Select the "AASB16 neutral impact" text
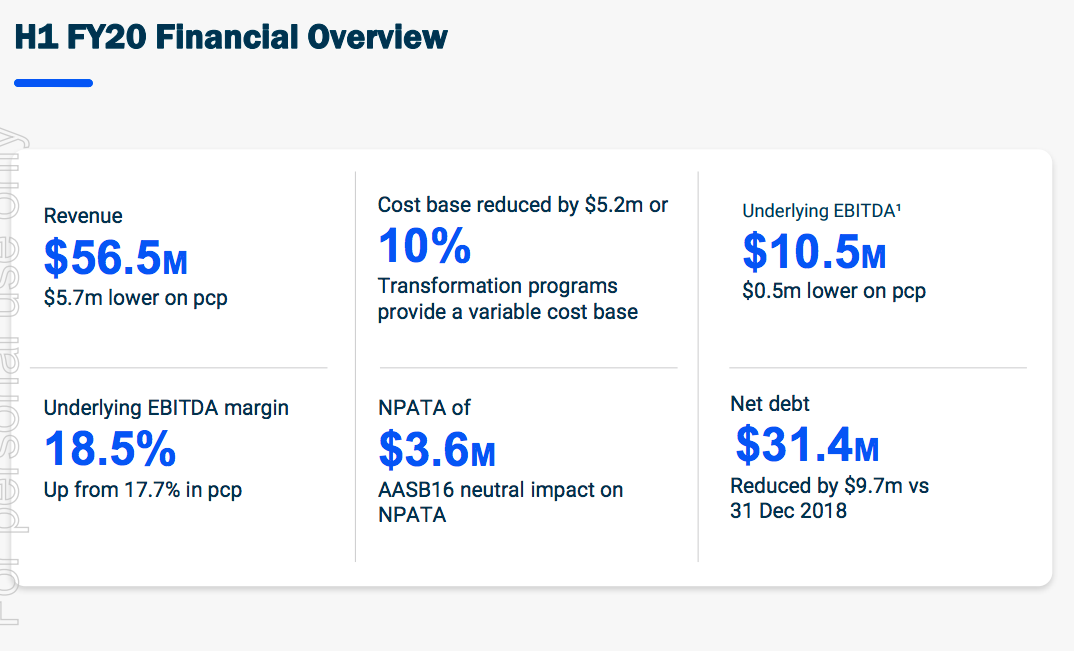Screen dimensions: 1074x651 [500, 490]
